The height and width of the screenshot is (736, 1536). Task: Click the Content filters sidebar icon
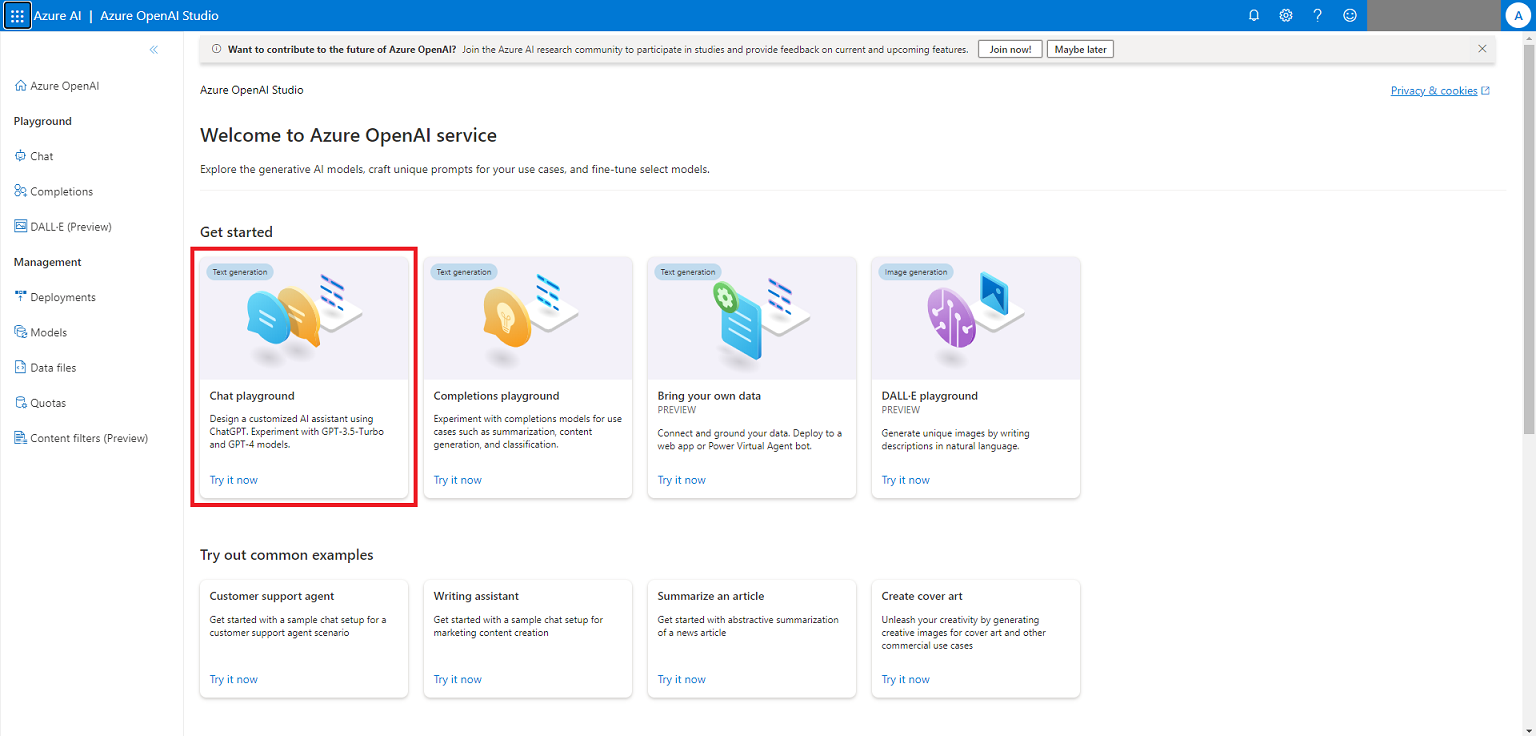21,438
